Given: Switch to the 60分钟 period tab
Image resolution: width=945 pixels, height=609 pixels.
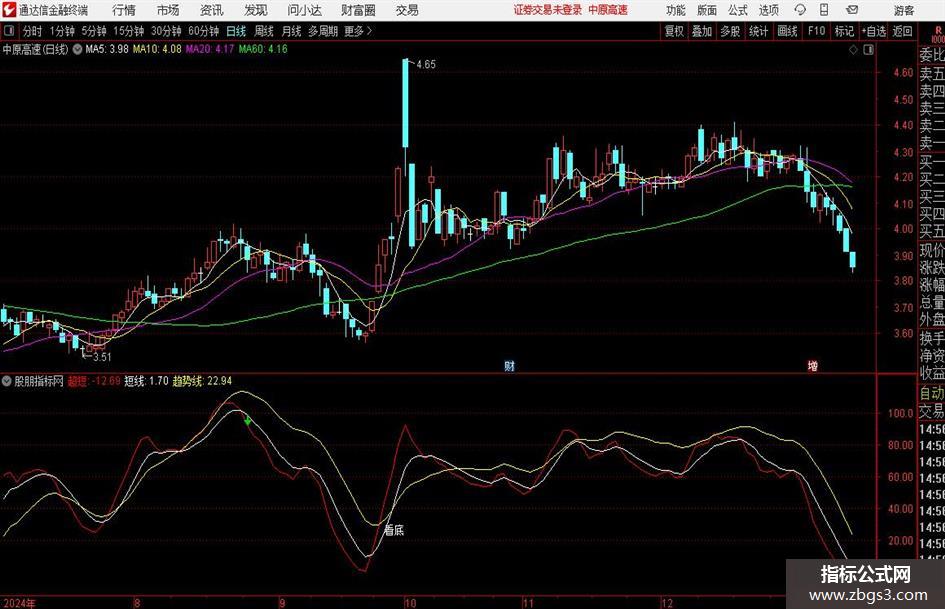Looking at the screenshot, I should click(x=204, y=31).
